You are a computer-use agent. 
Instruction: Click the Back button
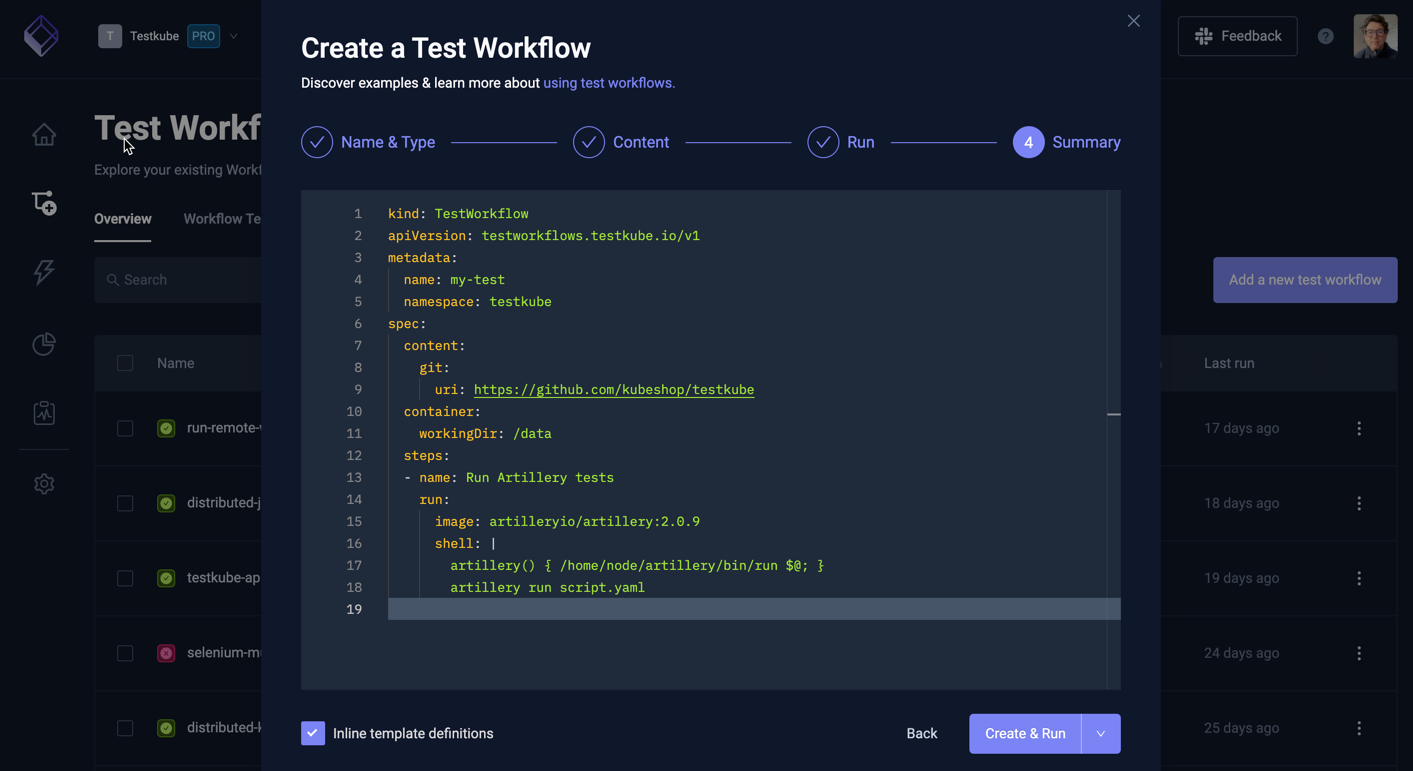tap(921, 734)
